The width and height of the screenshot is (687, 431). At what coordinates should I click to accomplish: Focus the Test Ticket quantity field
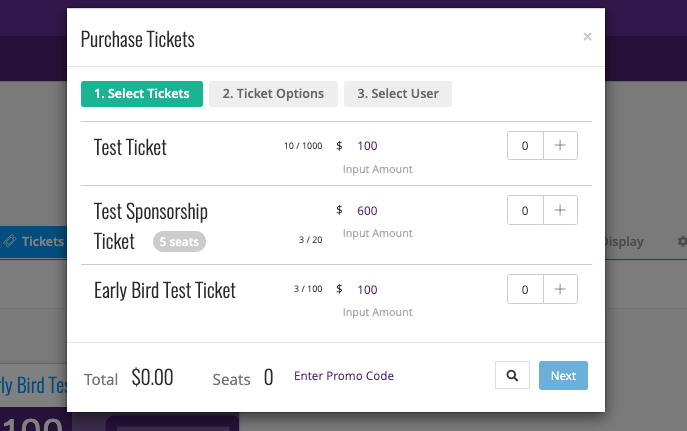[525, 145]
